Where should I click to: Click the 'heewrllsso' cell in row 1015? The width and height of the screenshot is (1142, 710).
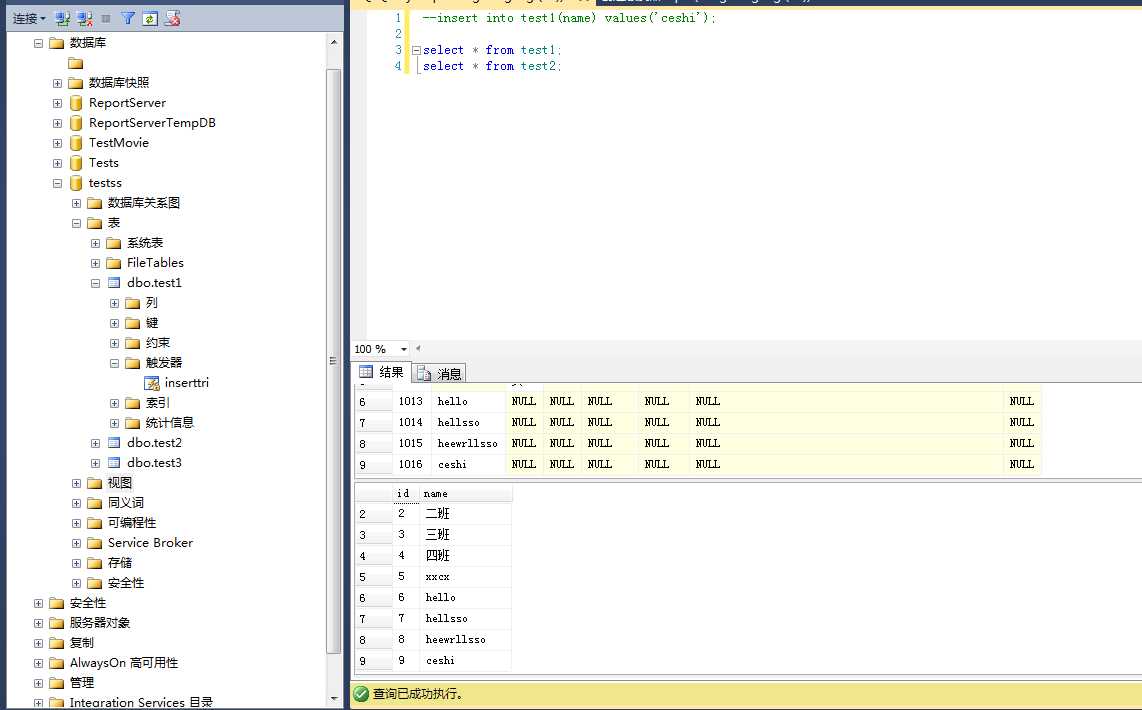point(468,443)
